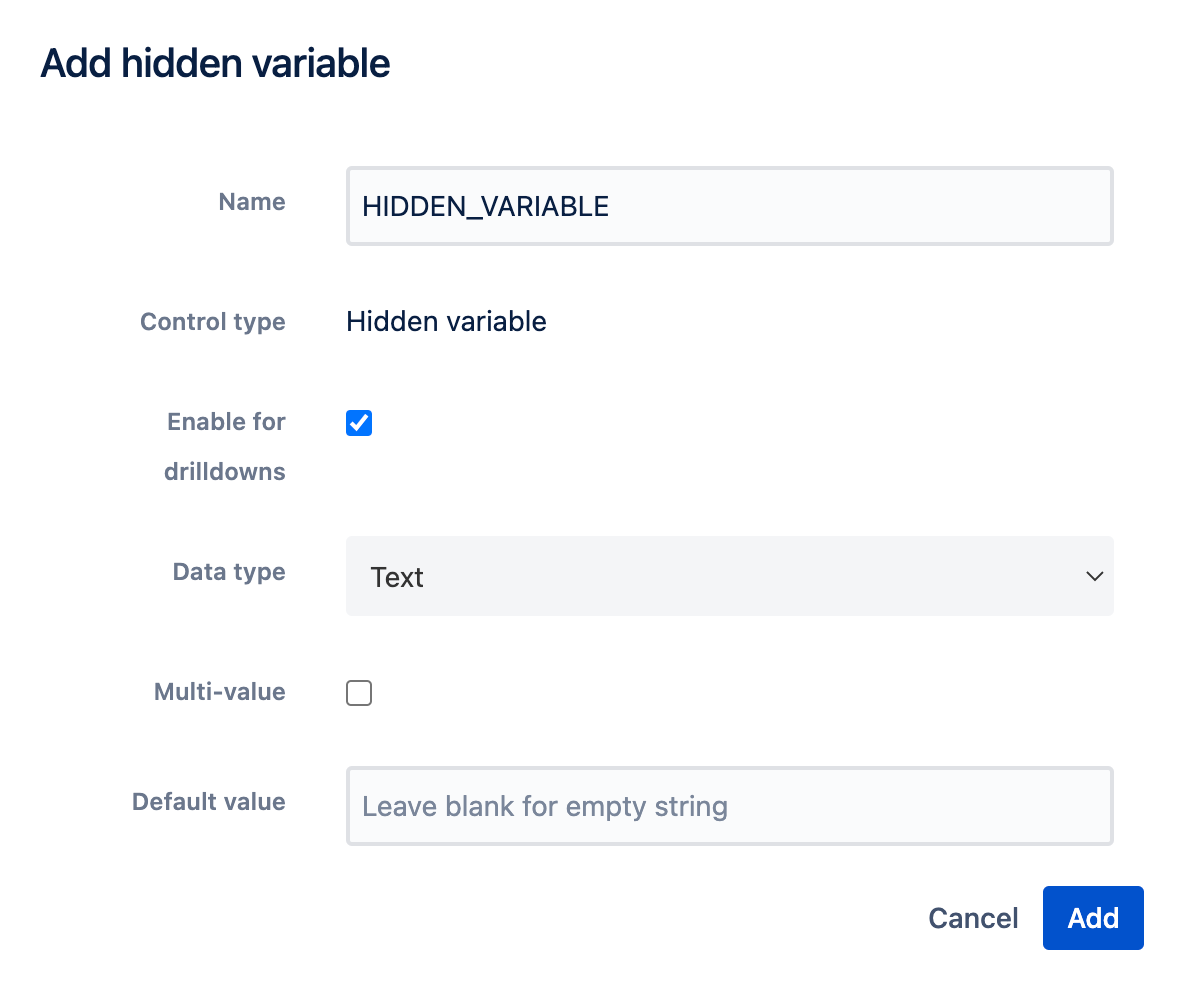This screenshot has width=1180, height=988.
Task: Focus the Name input field
Action: [729, 206]
